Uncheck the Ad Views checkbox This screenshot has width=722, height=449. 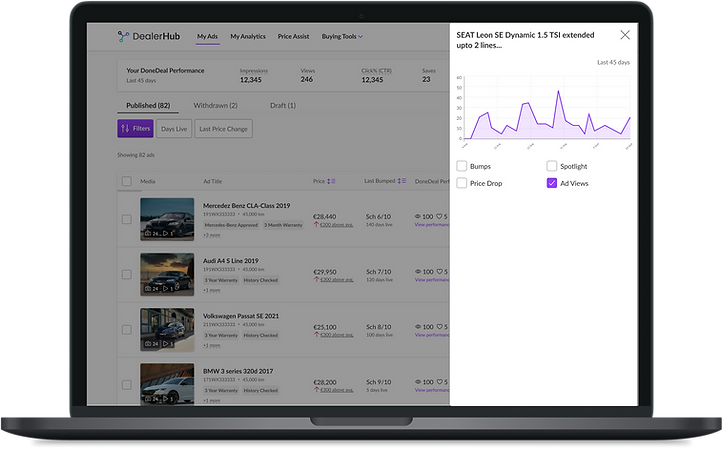pyautogui.click(x=552, y=183)
